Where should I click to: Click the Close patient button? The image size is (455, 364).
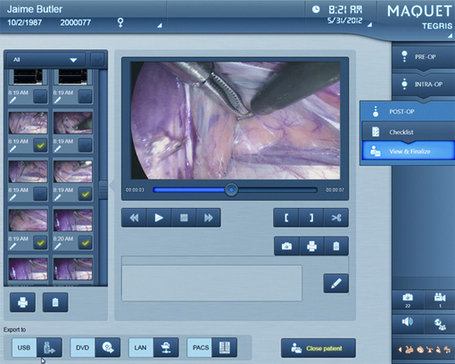pyautogui.click(x=318, y=348)
